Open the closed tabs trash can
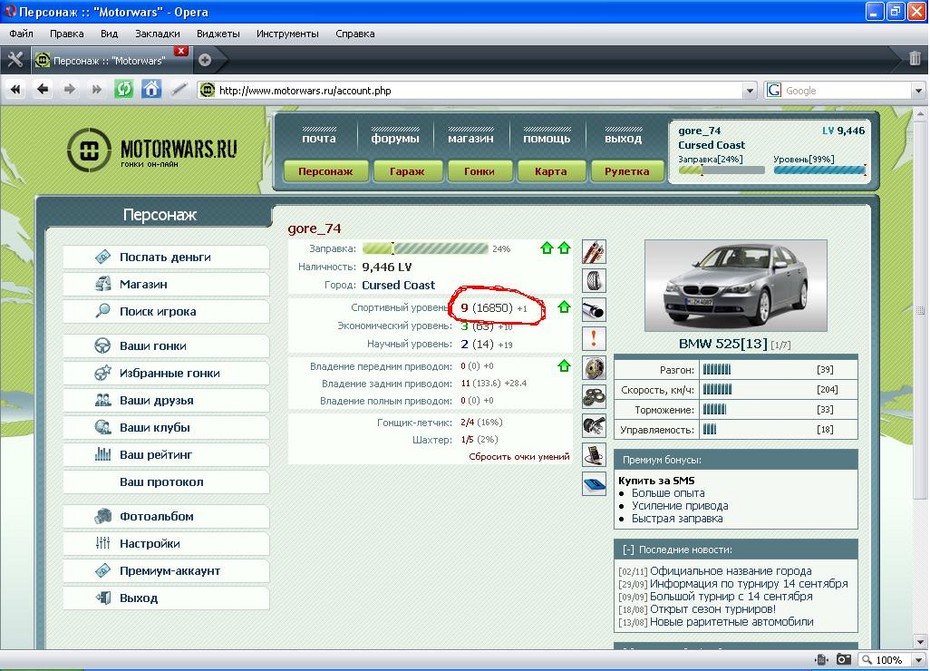The width and height of the screenshot is (930, 671). (x=915, y=58)
